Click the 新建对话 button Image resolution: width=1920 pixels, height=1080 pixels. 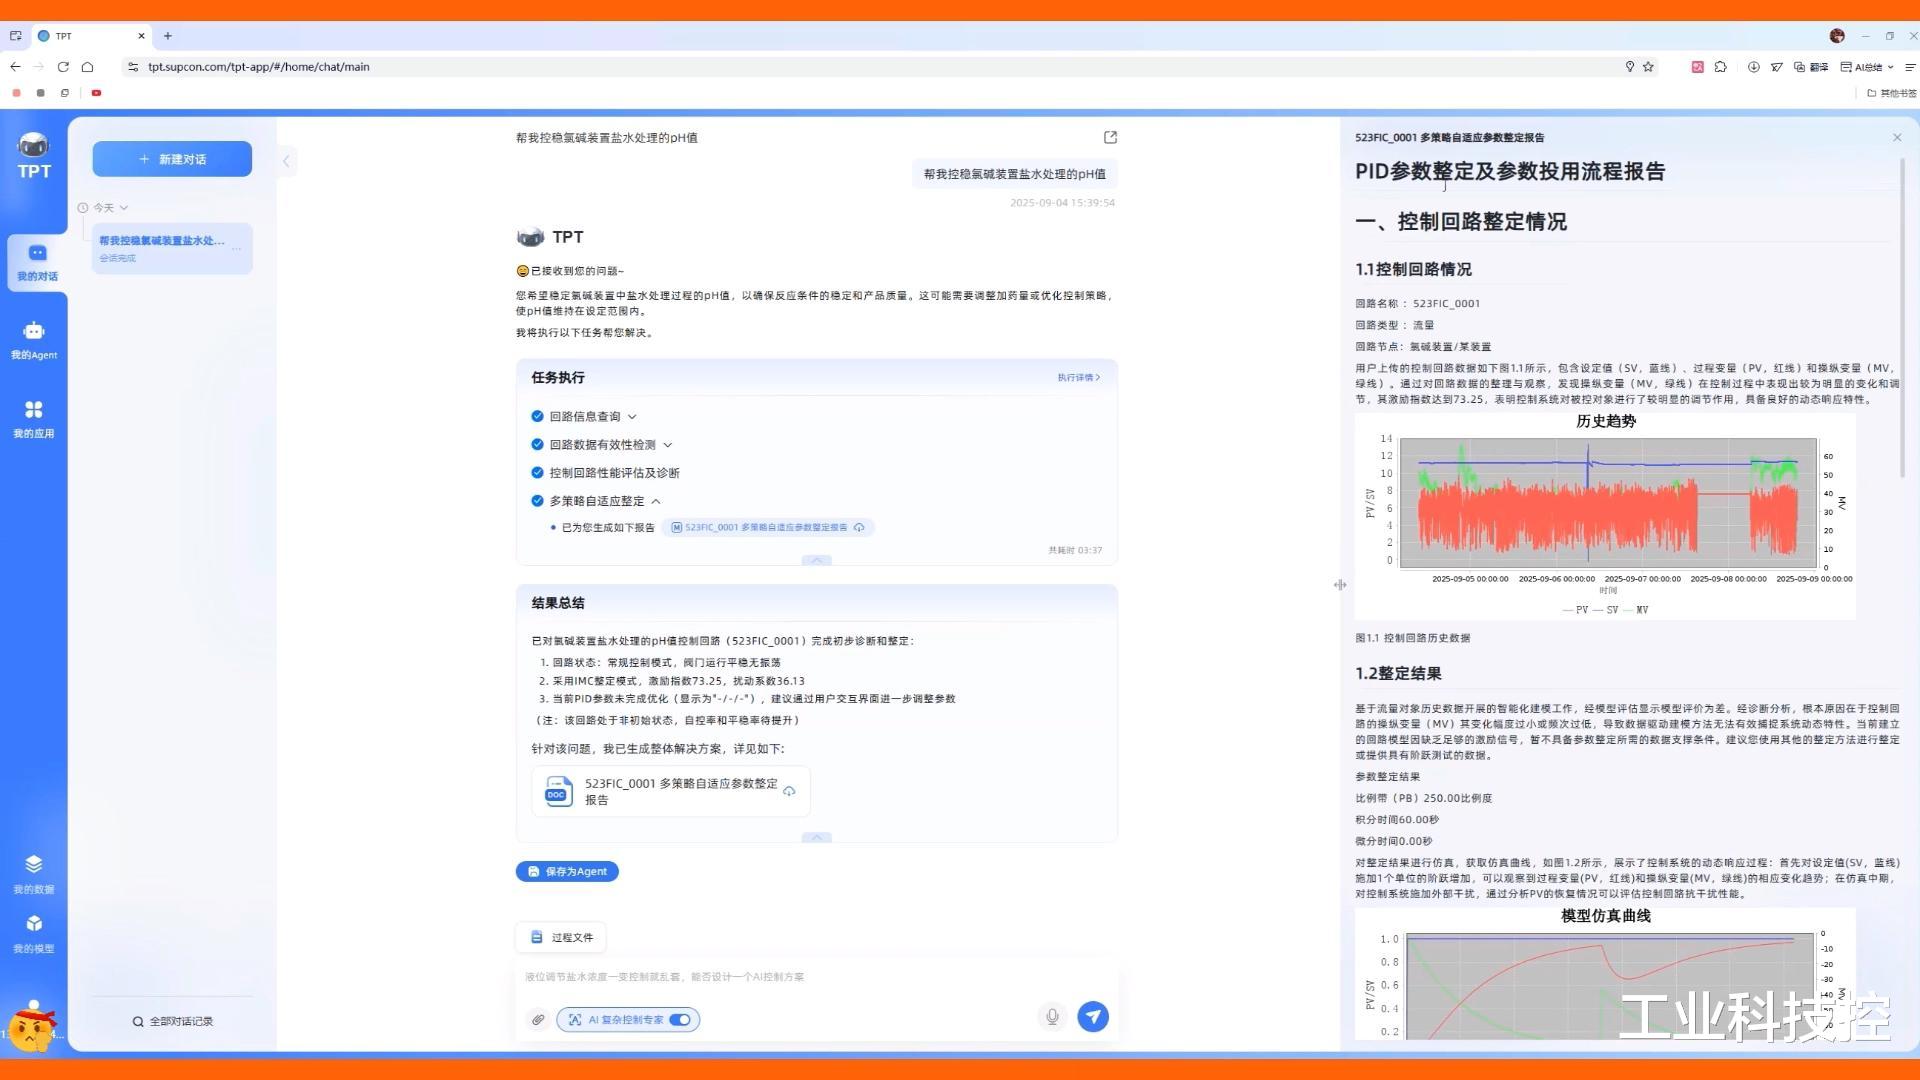(172, 159)
